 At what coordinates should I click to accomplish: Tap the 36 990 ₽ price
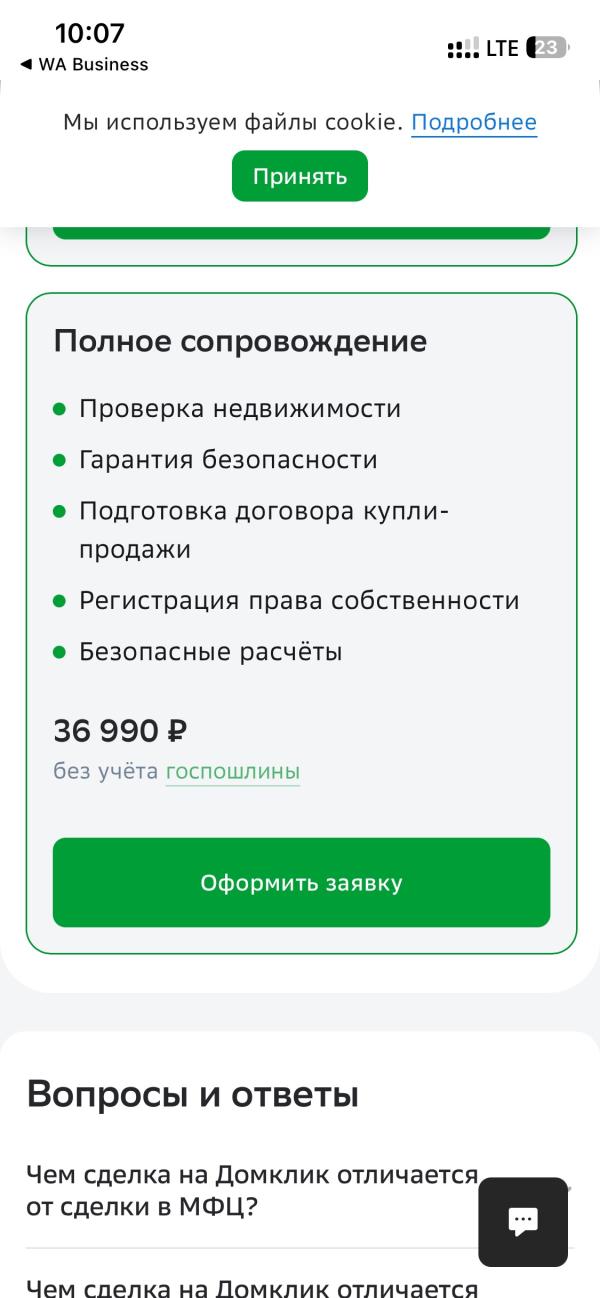pyautogui.click(x=120, y=731)
